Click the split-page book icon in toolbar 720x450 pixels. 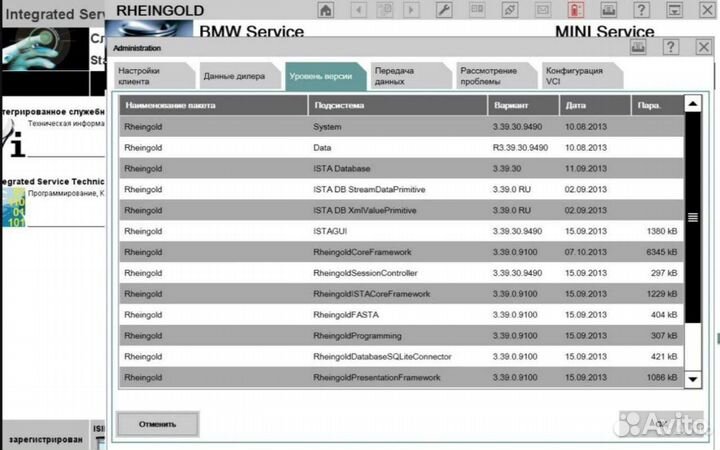pos(477,10)
